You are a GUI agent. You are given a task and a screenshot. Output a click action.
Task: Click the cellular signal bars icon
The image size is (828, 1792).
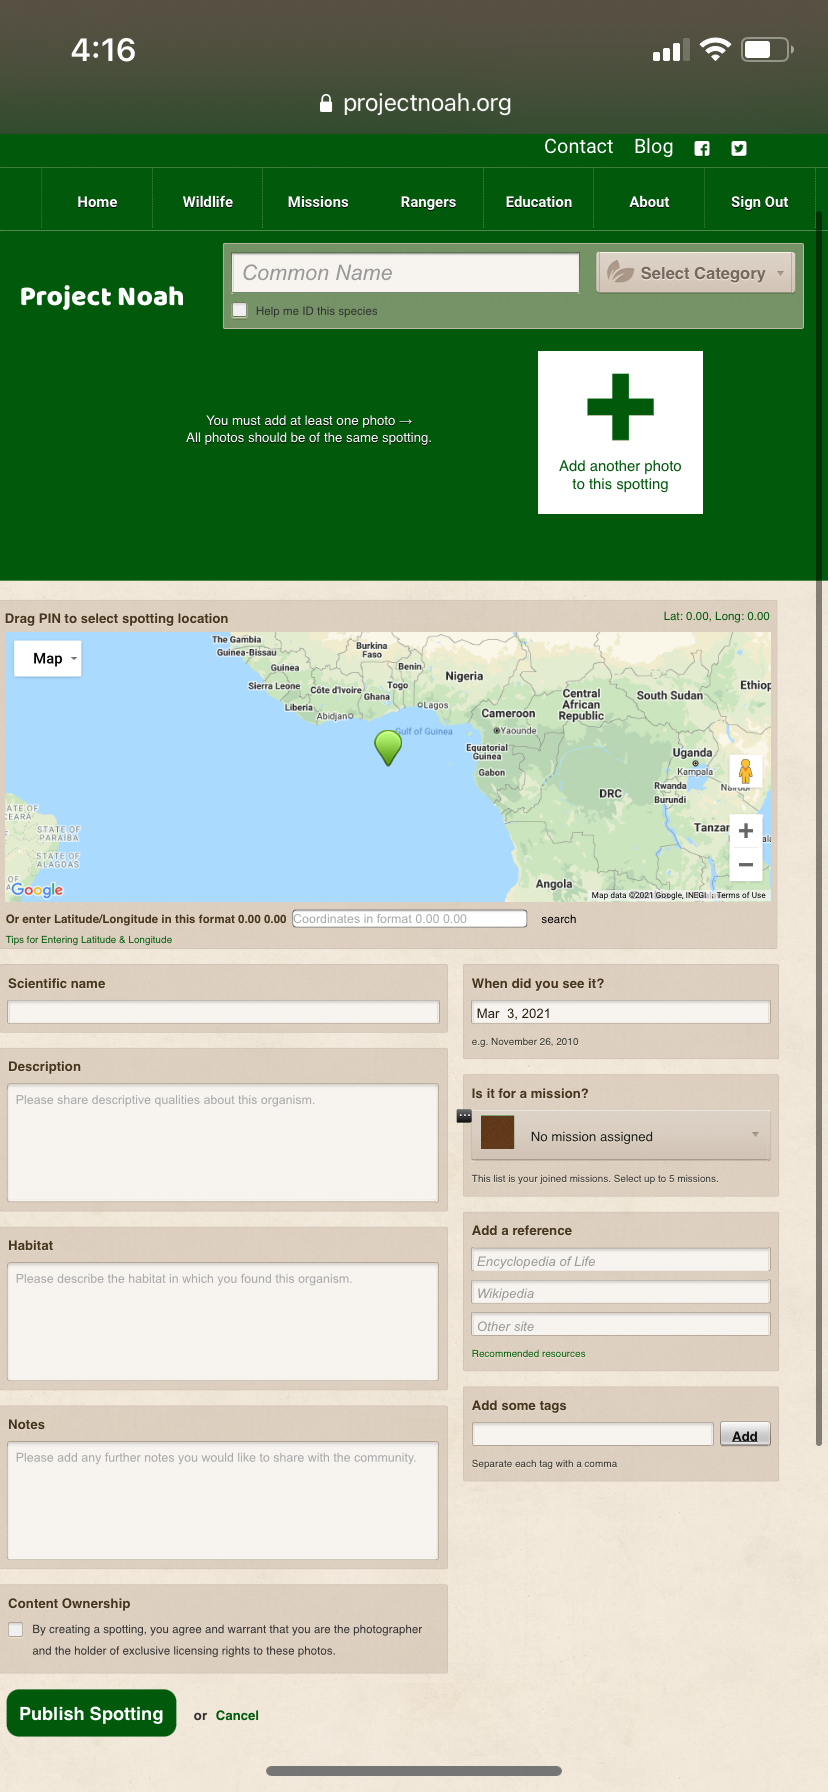[x=671, y=50]
